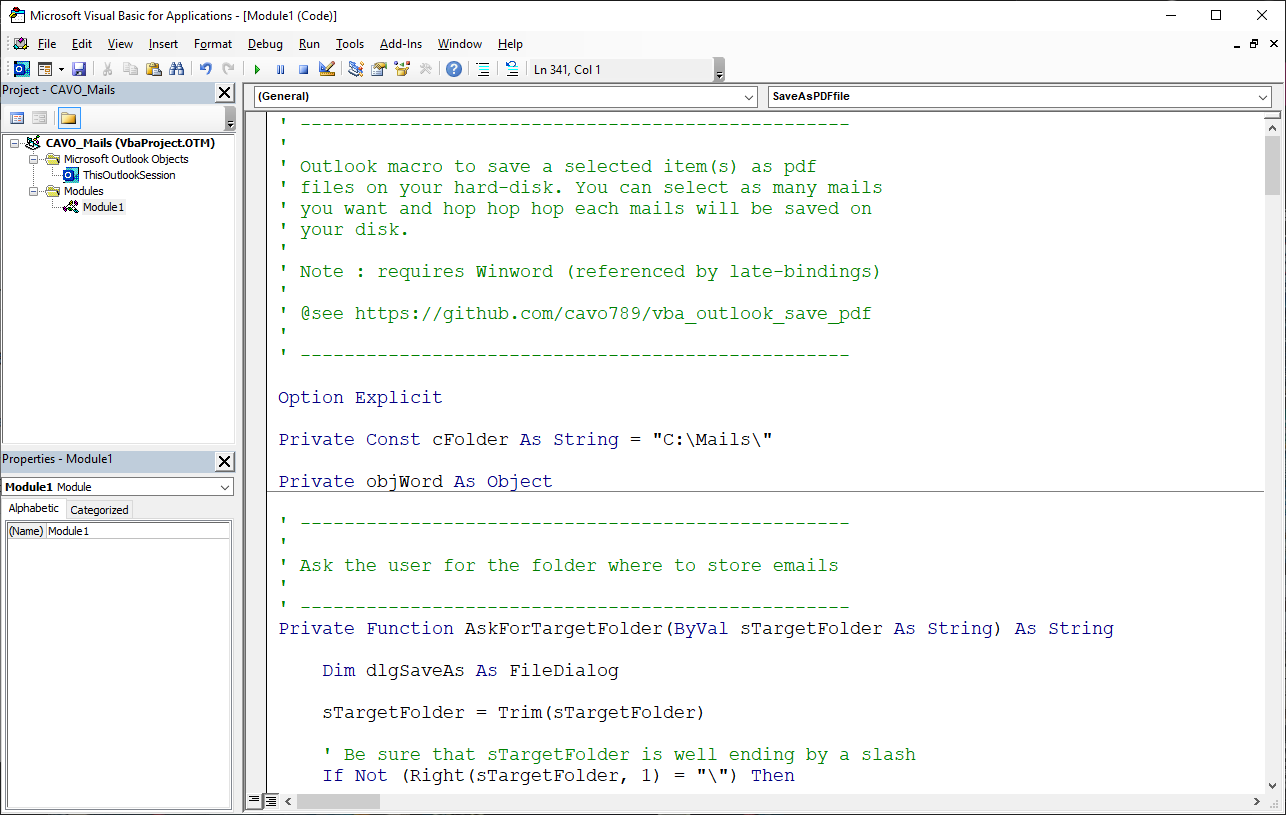Image resolution: width=1286 pixels, height=815 pixels.
Task: Open Visual Basic Help question mark icon
Action: [454, 69]
